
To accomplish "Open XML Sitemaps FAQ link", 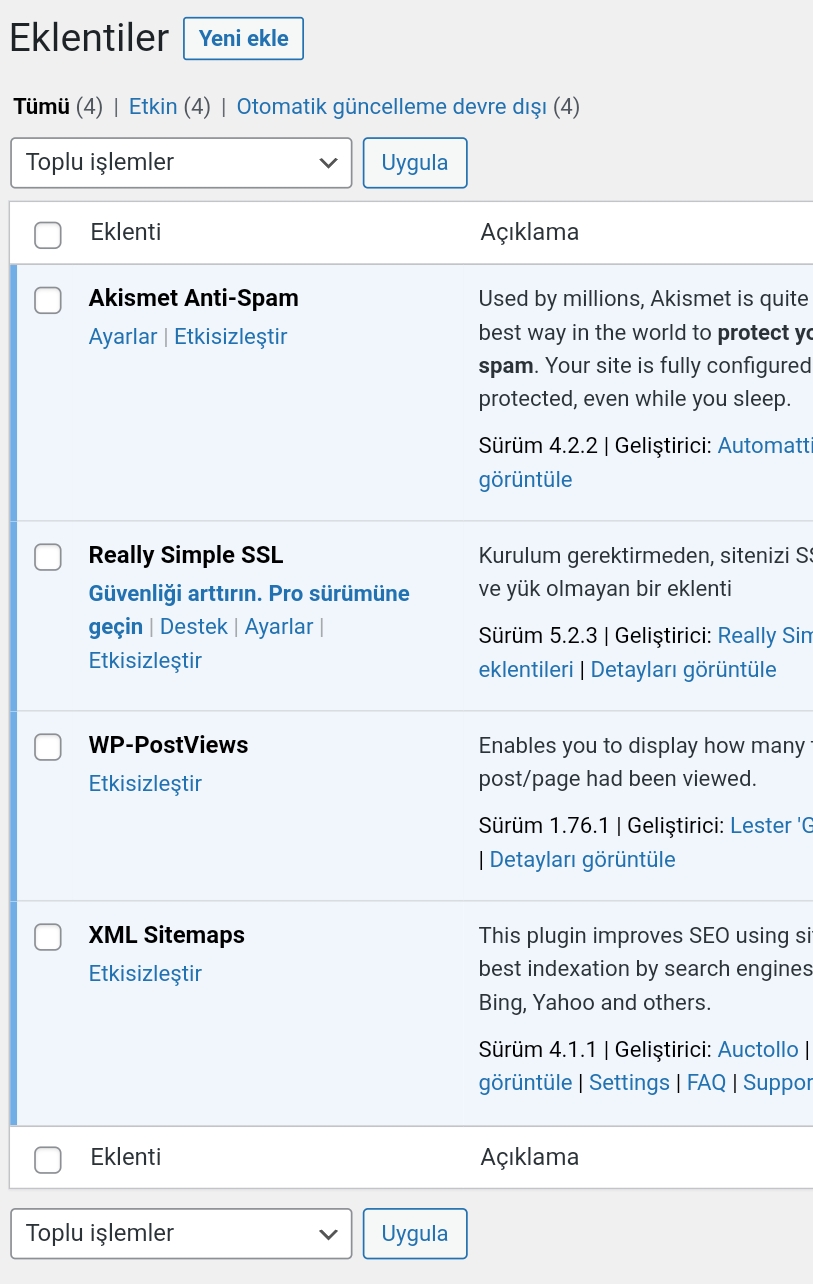I will click(x=706, y=1083).
